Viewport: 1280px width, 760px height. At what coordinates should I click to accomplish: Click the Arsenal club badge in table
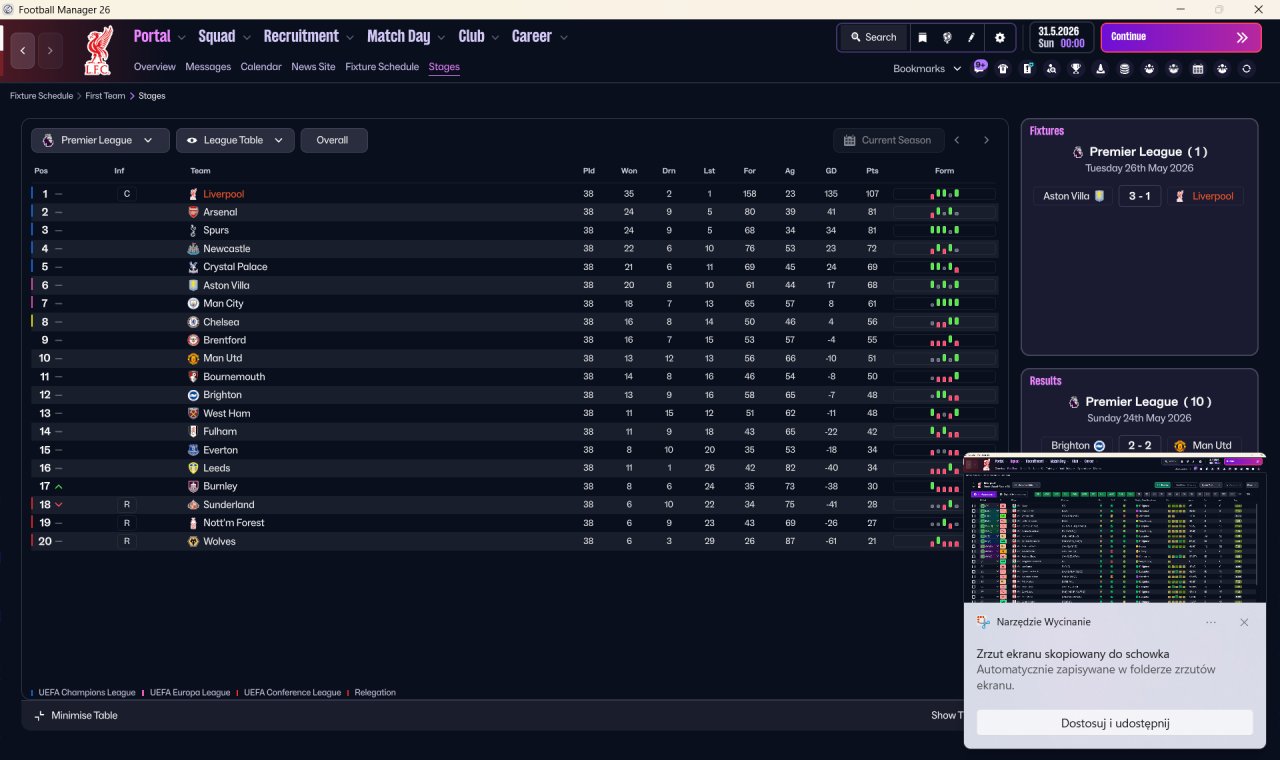click(194, 212)
